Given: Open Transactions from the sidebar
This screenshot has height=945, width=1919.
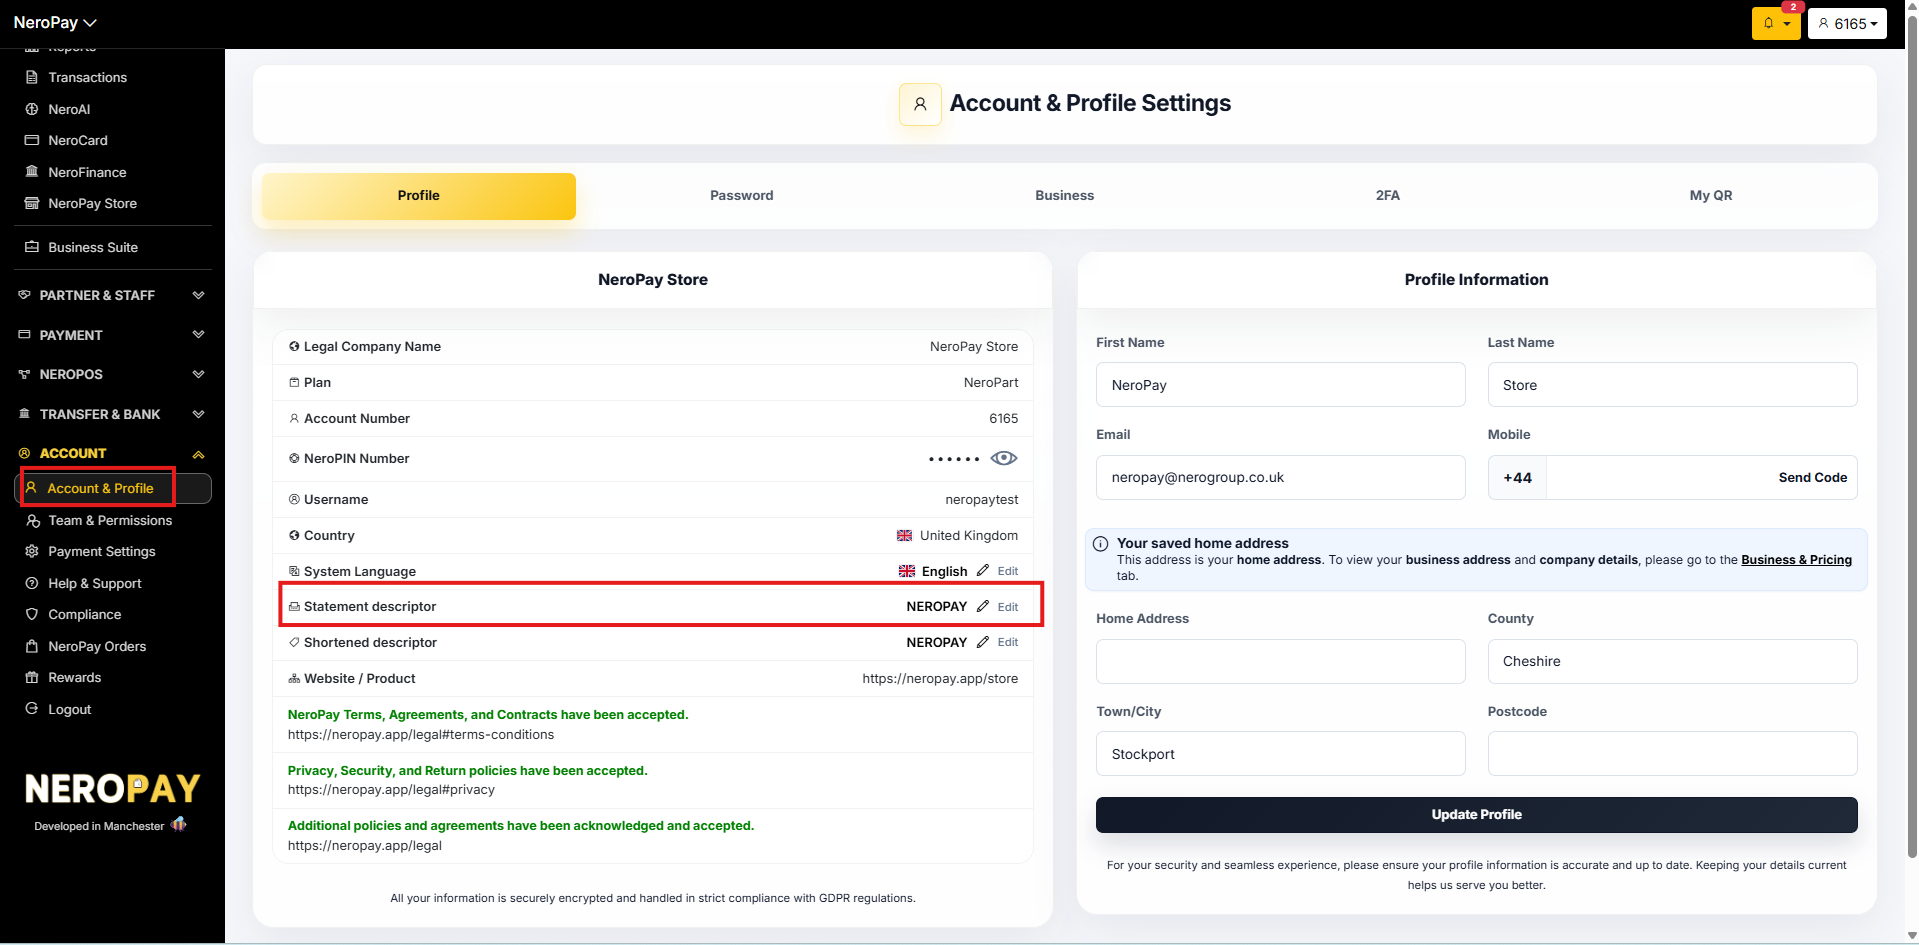Looking at the screenshot, I should pyautogui.click(x=87, y=77).
